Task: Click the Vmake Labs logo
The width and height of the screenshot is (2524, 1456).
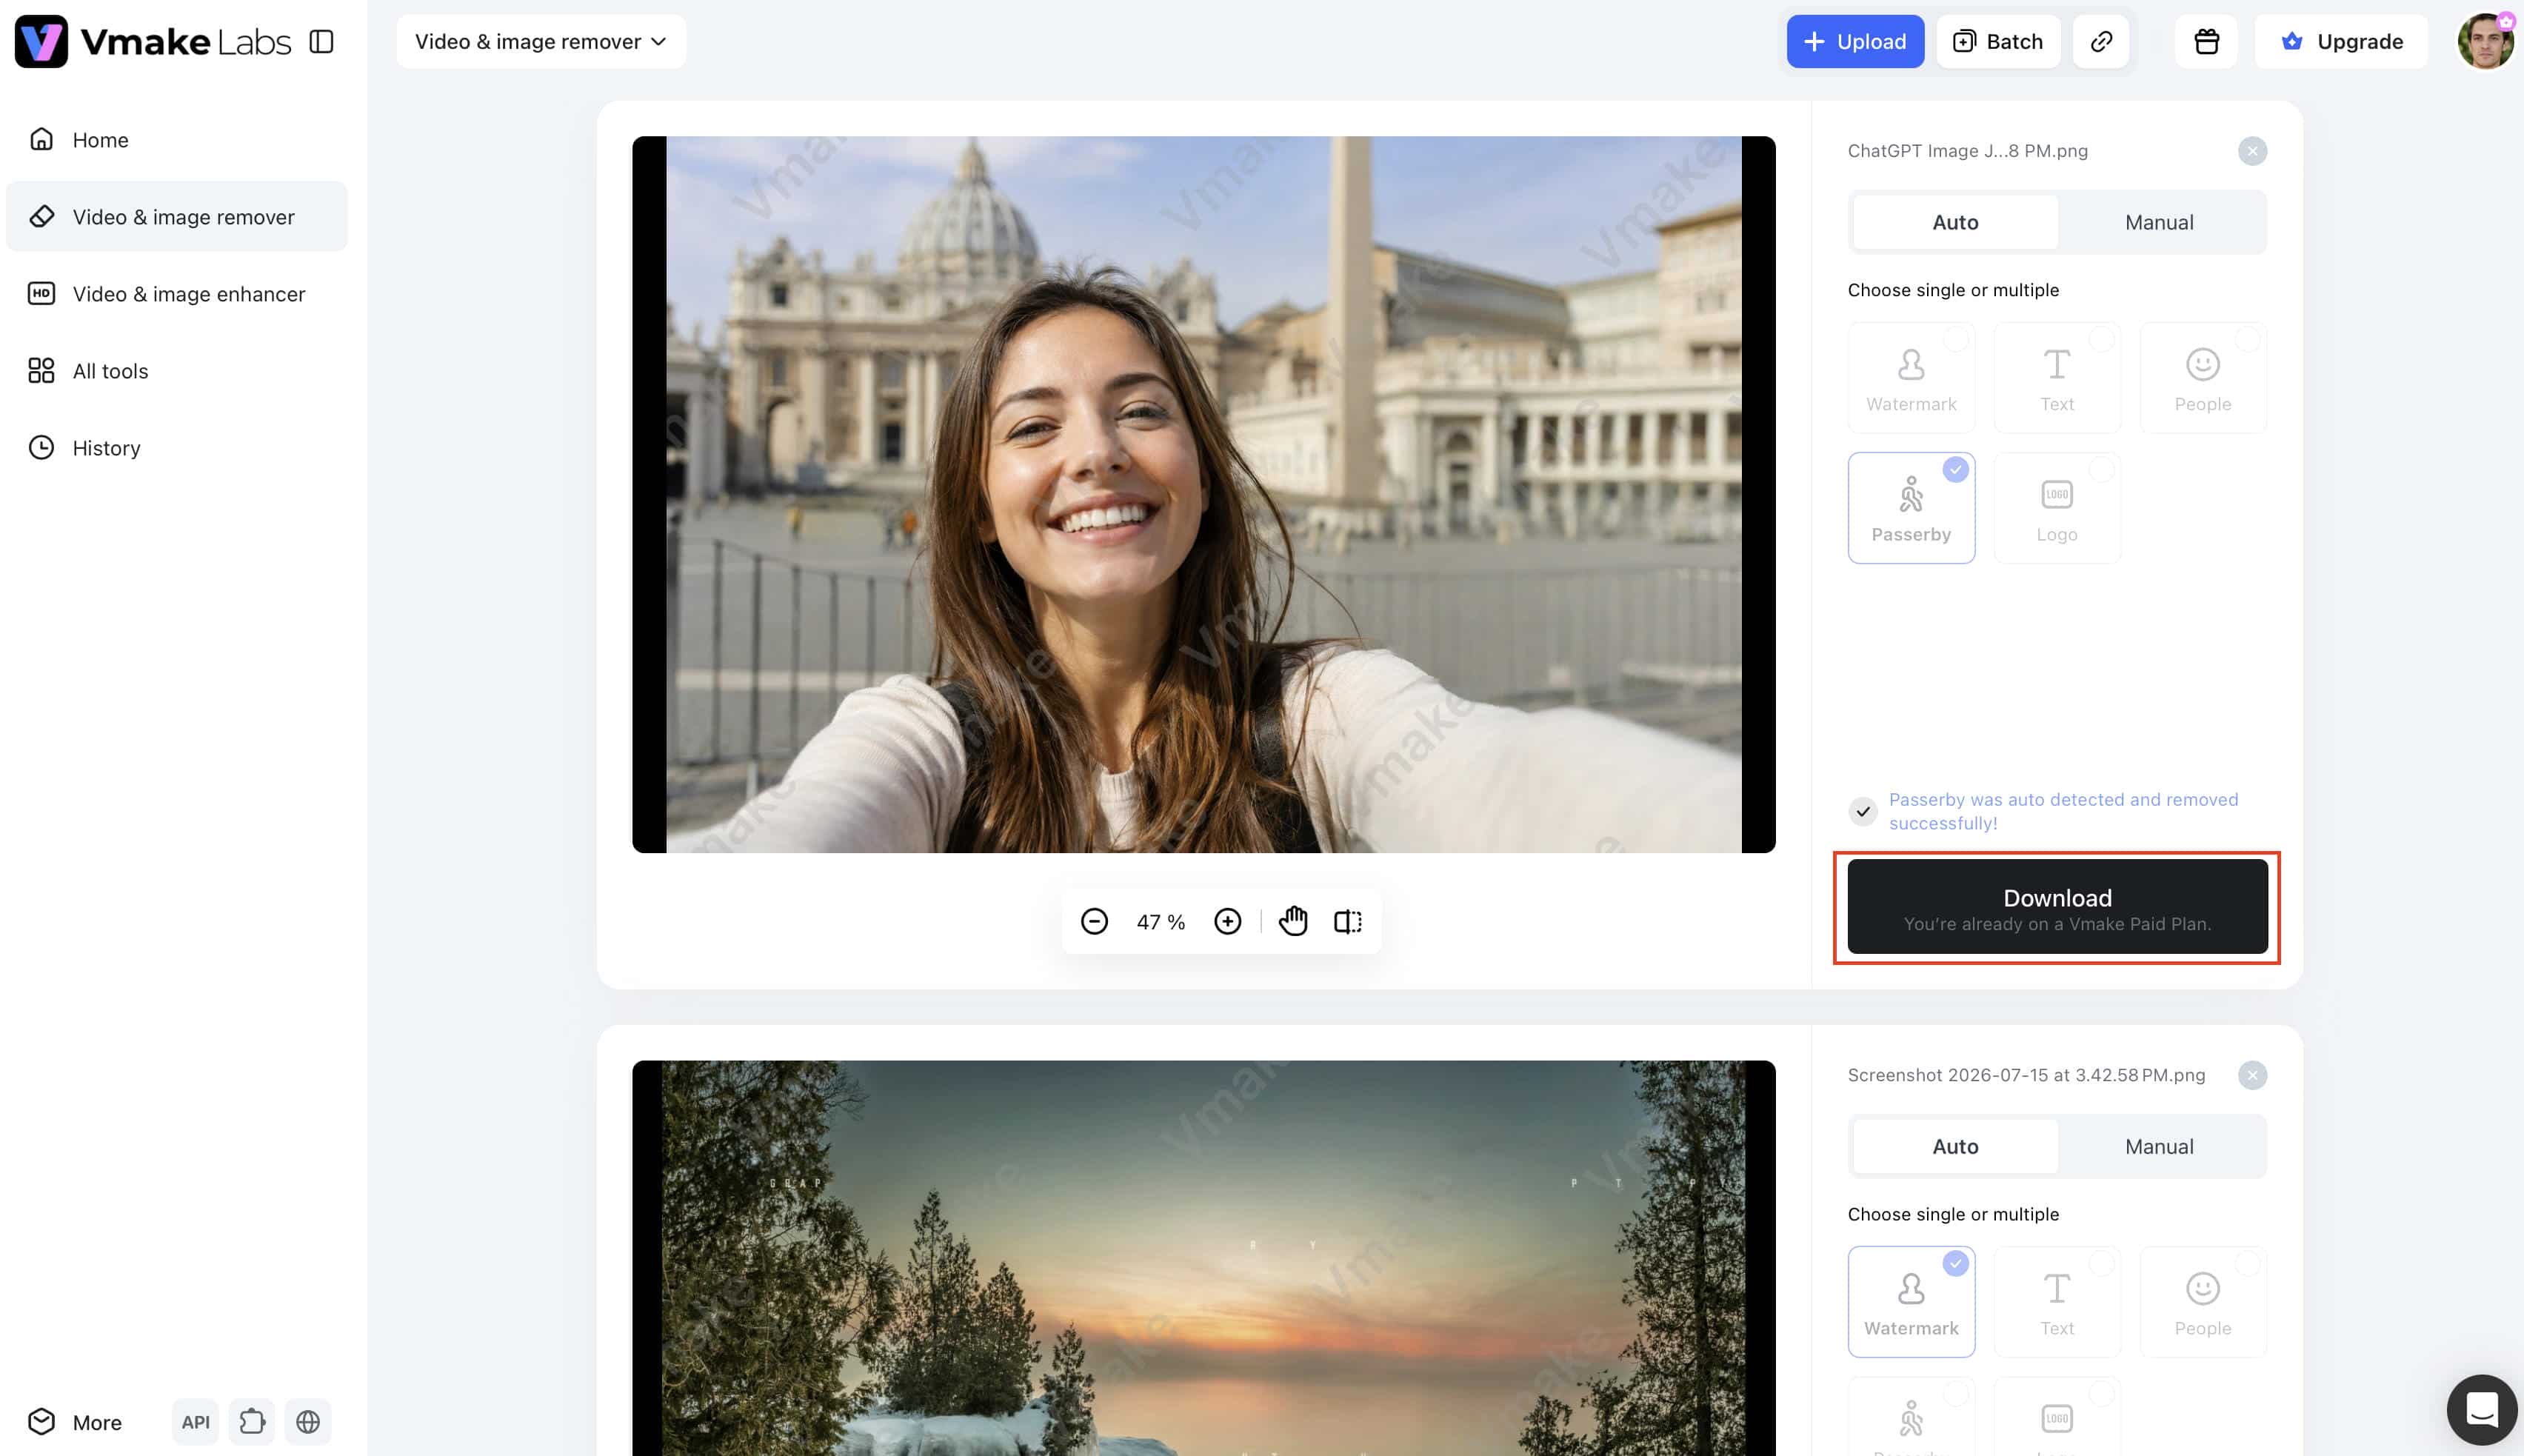Action: click(x=153, y=41)
